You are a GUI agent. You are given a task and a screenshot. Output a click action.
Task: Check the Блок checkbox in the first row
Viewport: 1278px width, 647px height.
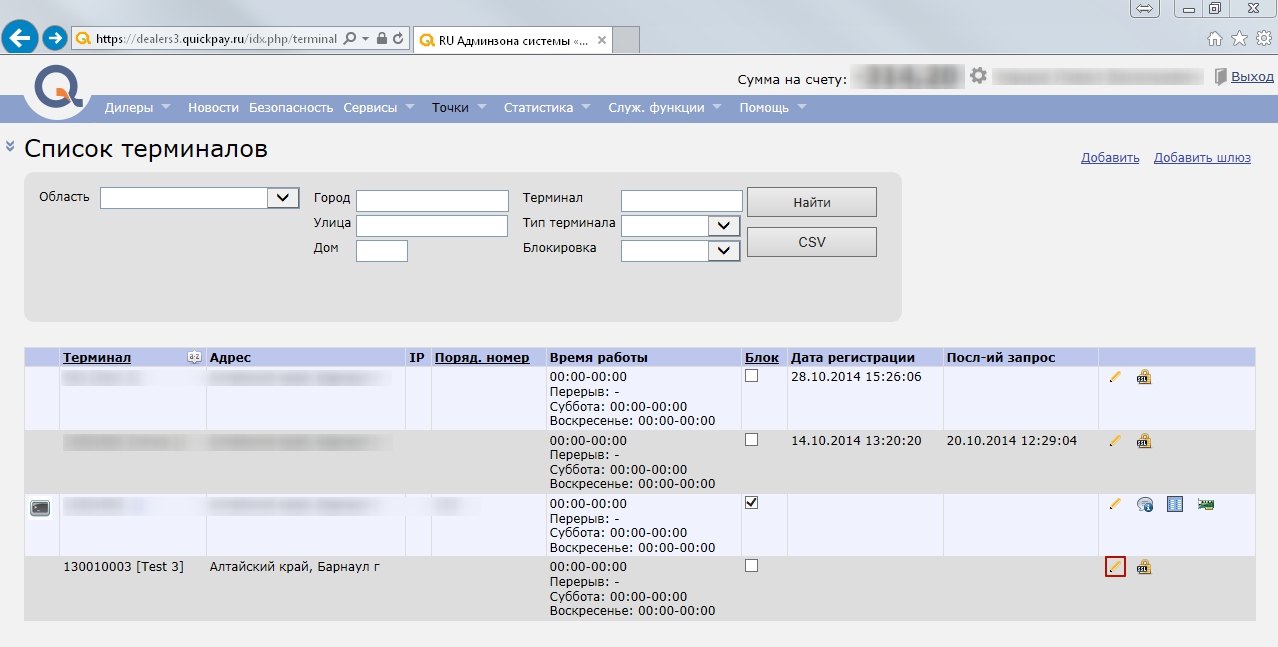[752, 376]
